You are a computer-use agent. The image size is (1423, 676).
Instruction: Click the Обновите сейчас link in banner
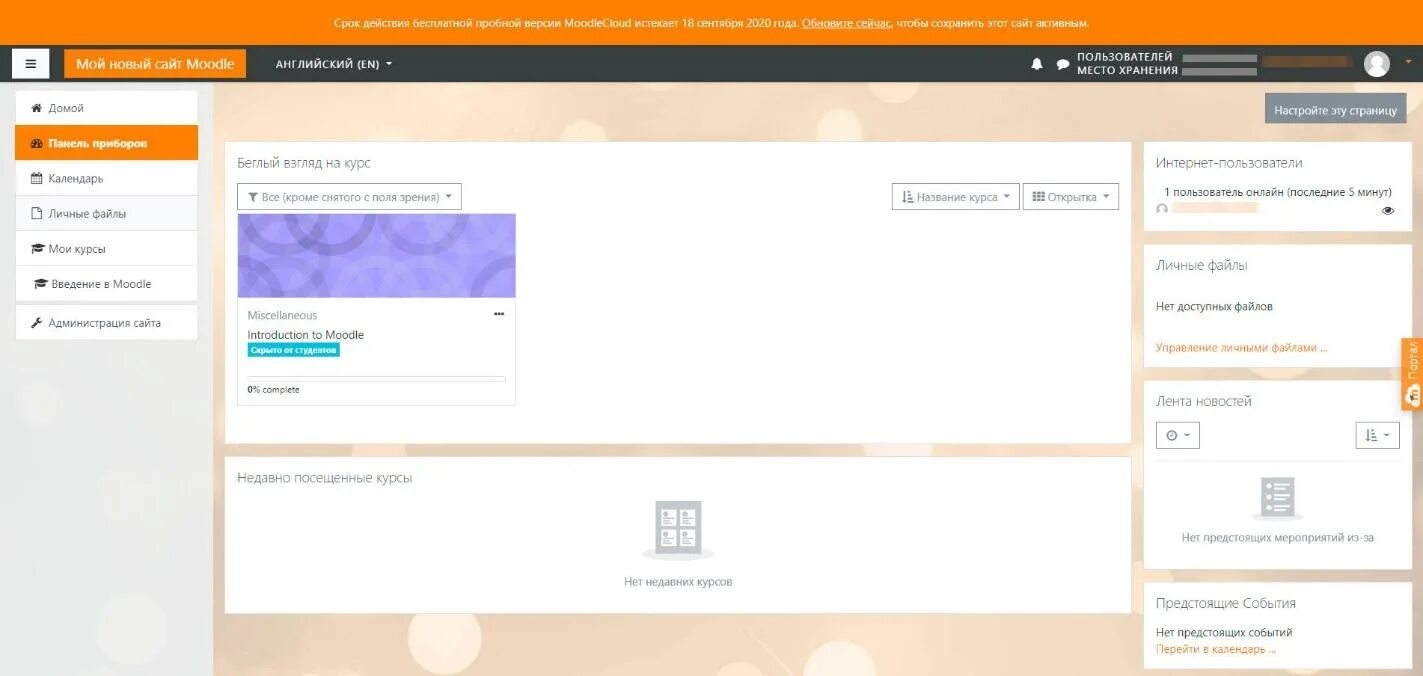pyautogui.click(x=846, y=23)
